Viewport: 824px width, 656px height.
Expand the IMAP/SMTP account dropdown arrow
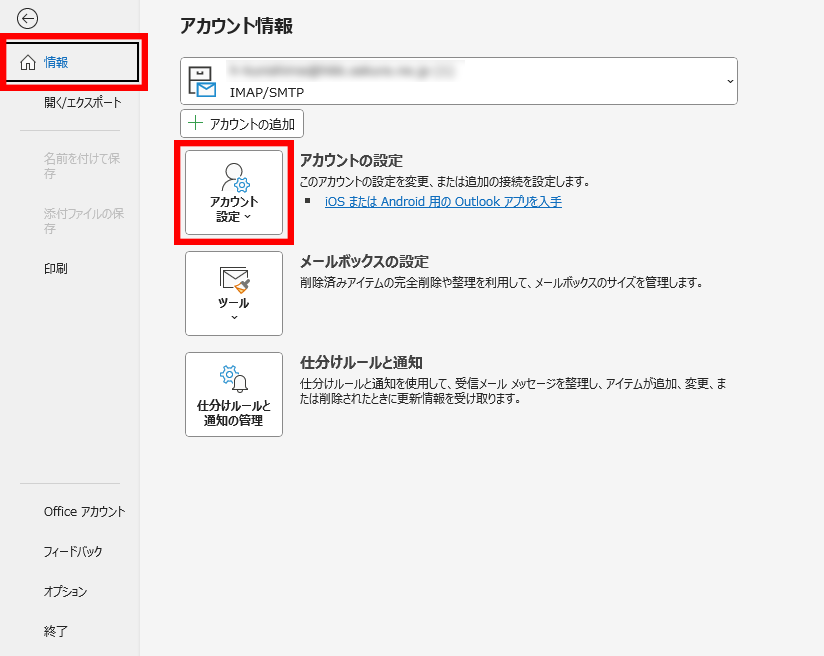[x=729, y=81]
